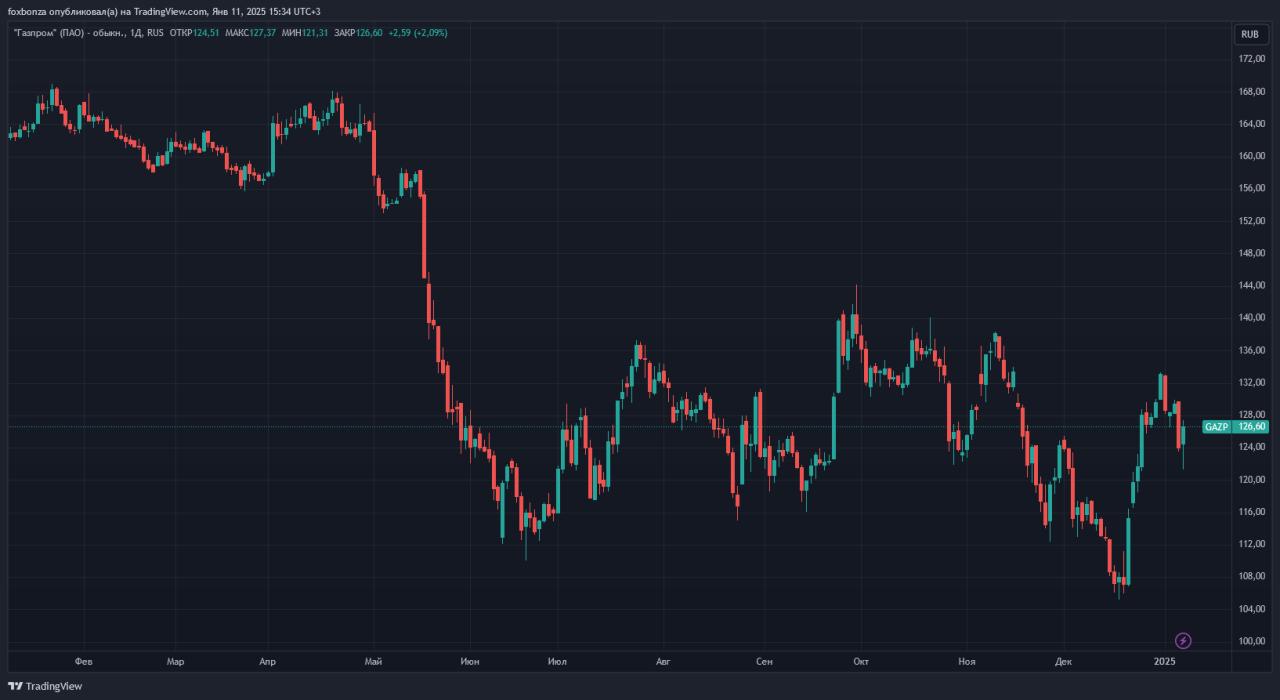Click the 148,00 level on price scale
Viewport: 1280px width, 700px height.
pyautogui.click(x=1252, y=253)
